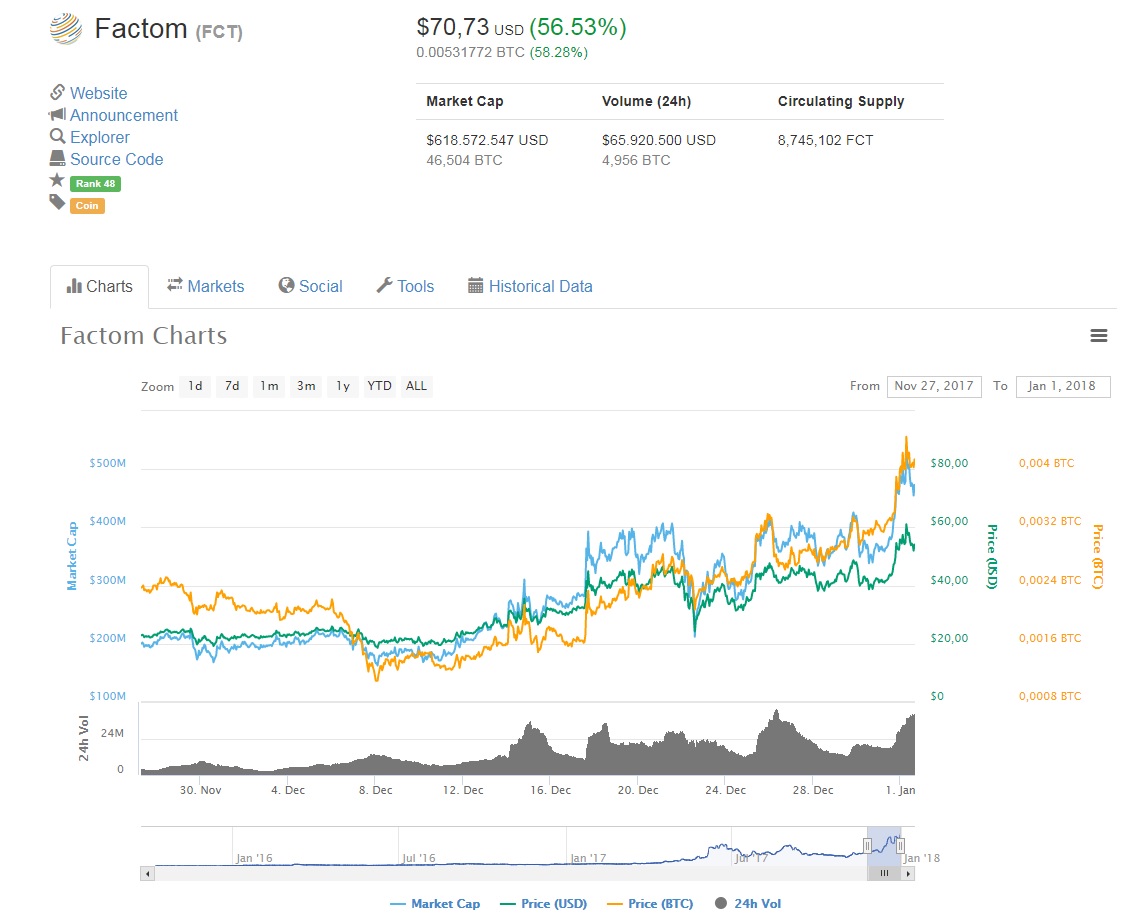
Task: Click the Rank 48 badge
Action: pos(95,184)
